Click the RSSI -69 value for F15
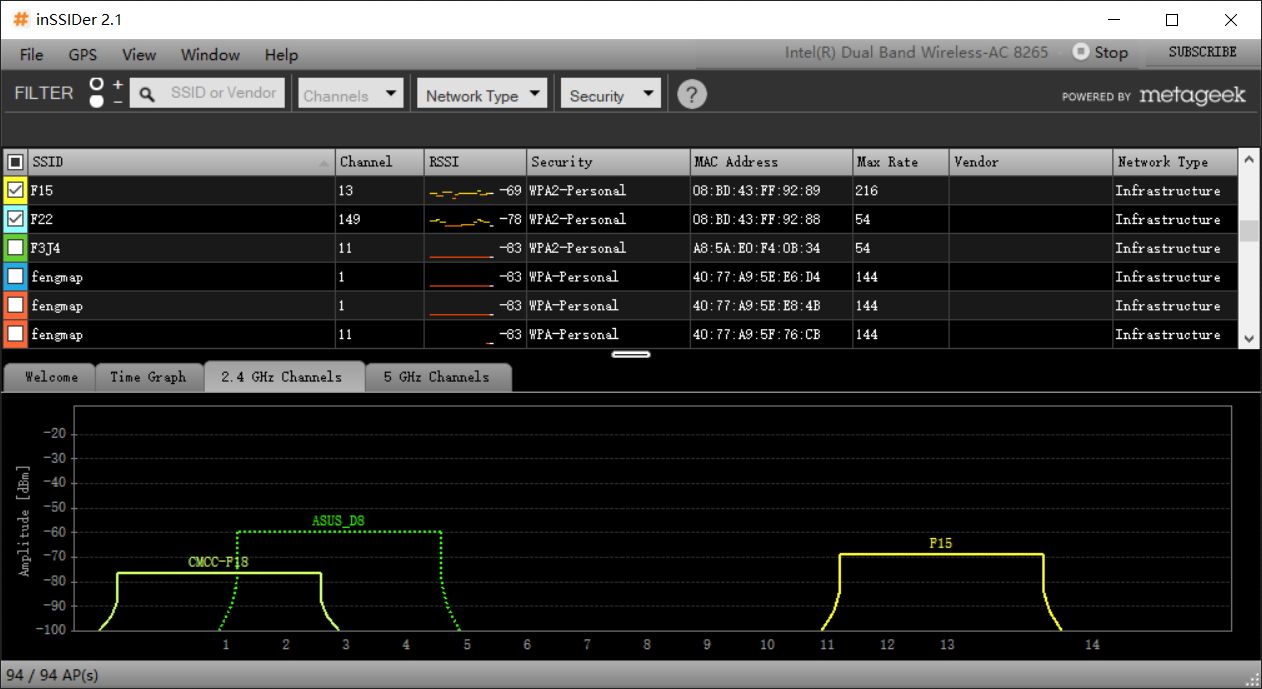The image size is (1262, 689). [511, 190]
